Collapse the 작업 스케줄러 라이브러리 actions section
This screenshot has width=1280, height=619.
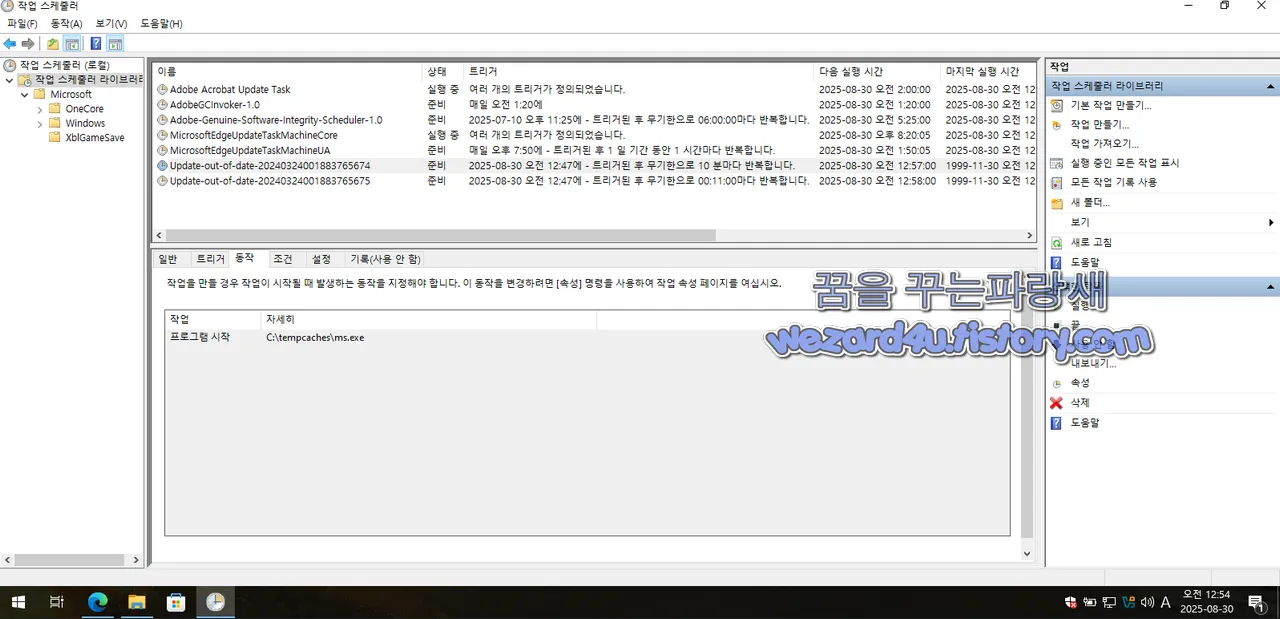(x=1271, y=86)
